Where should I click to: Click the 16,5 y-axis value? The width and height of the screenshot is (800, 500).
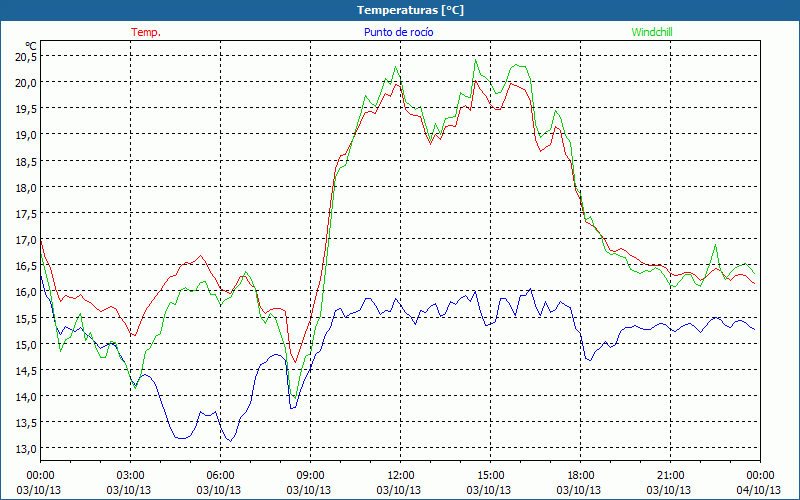(x=26, y=266)
